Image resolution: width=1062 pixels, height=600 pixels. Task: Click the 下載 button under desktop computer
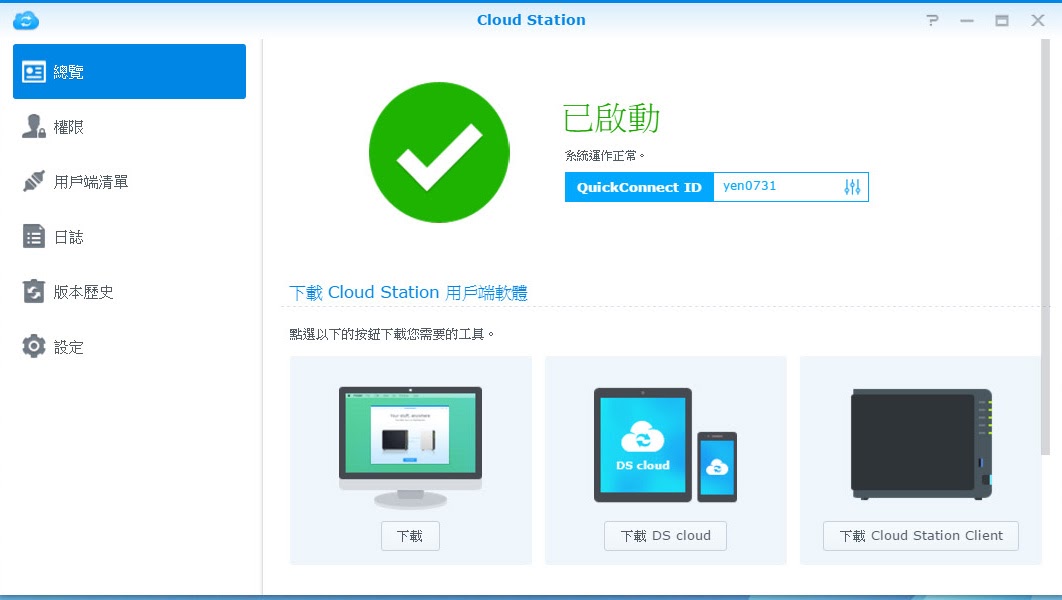(x=410, y=536)
